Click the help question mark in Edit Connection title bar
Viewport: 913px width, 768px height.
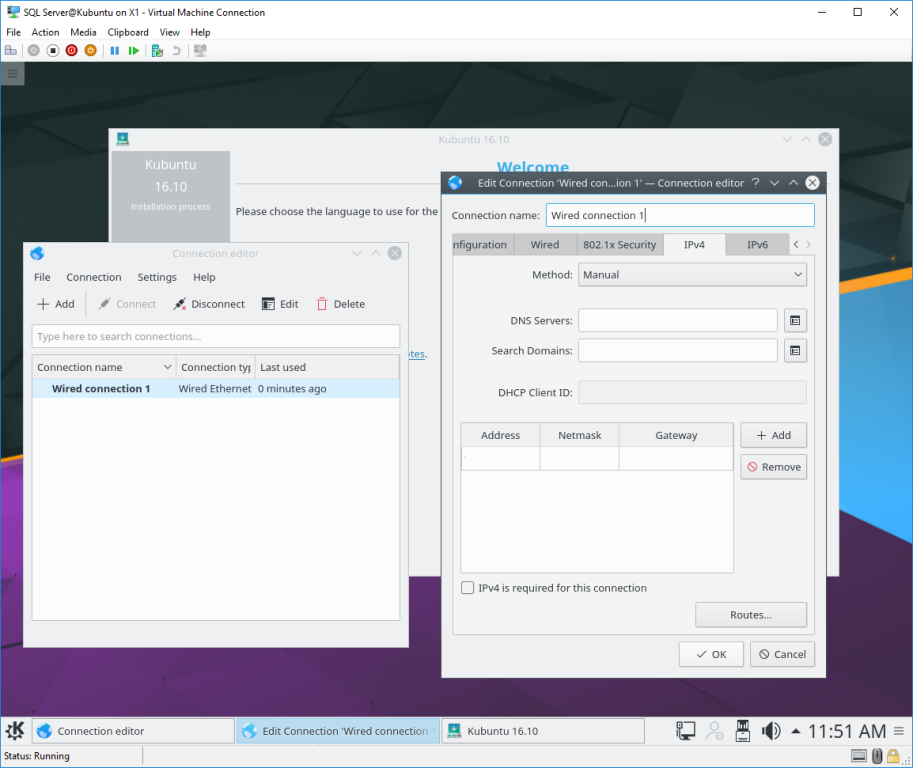pos(755,183)
